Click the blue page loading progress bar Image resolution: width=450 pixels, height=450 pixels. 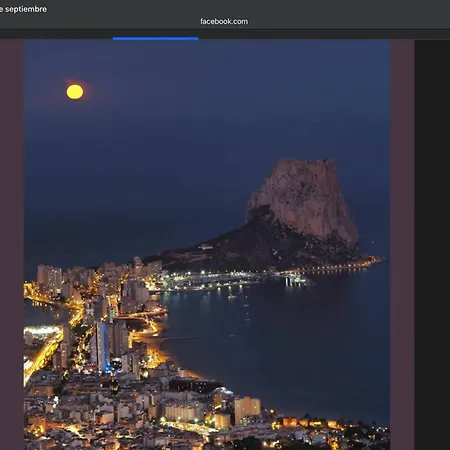155,39
